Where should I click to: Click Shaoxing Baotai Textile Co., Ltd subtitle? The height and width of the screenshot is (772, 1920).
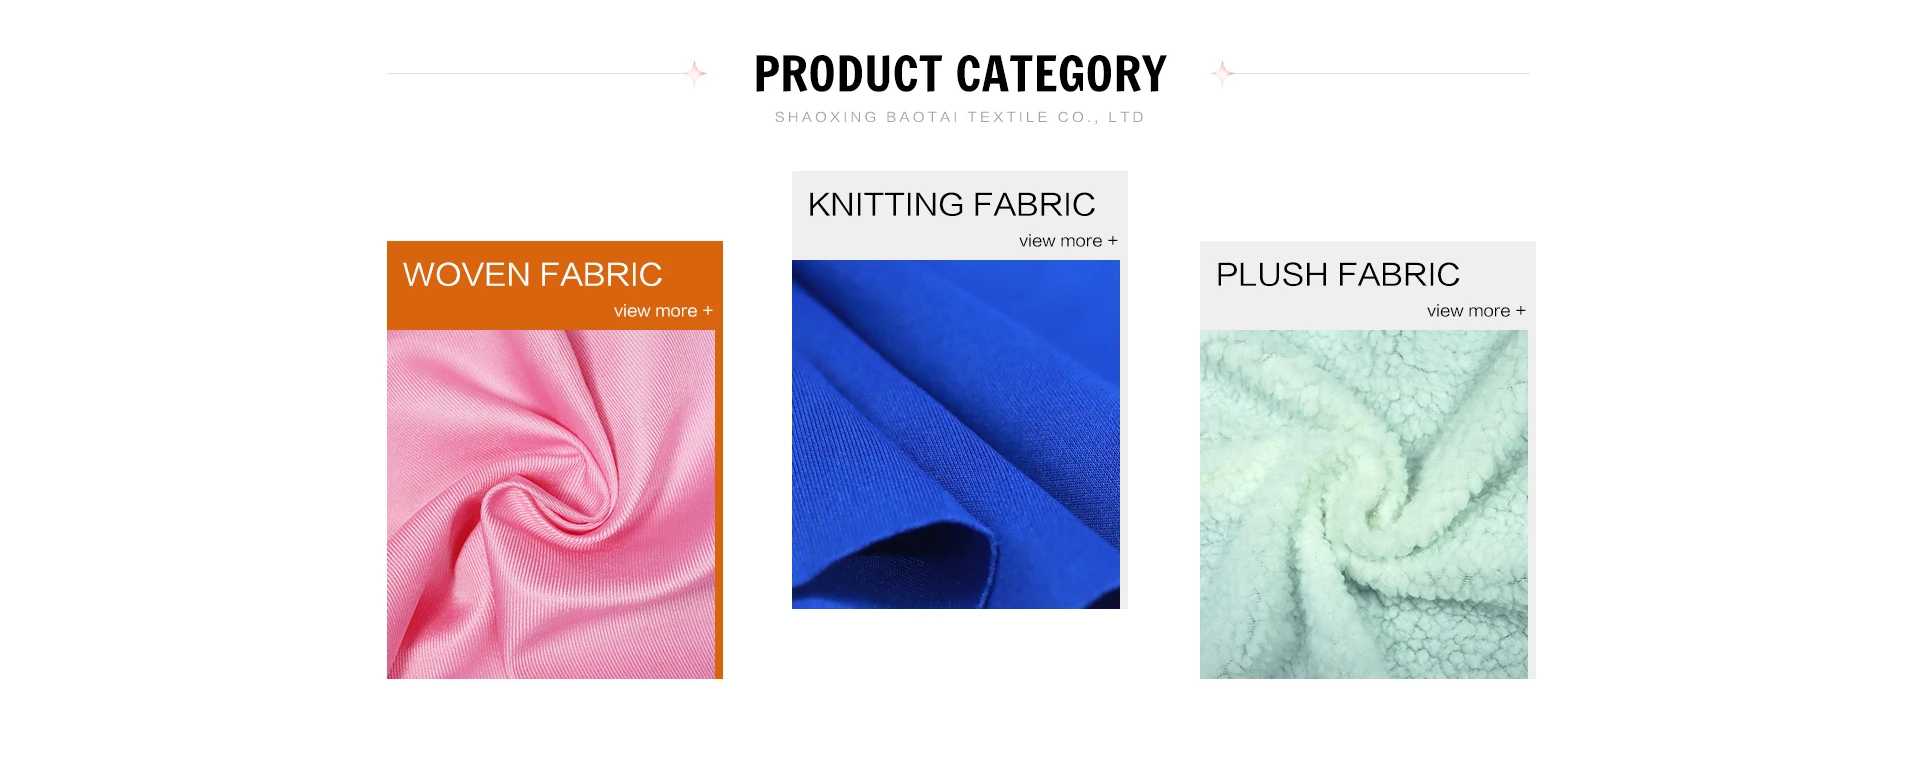960,117
